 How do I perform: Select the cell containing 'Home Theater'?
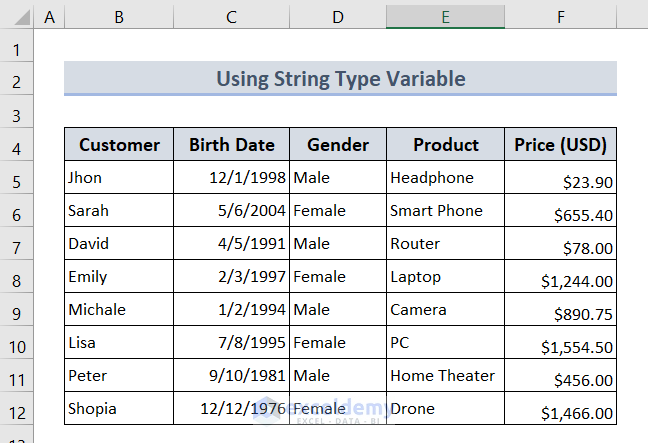pyautogui.click(x=445, y=376)
